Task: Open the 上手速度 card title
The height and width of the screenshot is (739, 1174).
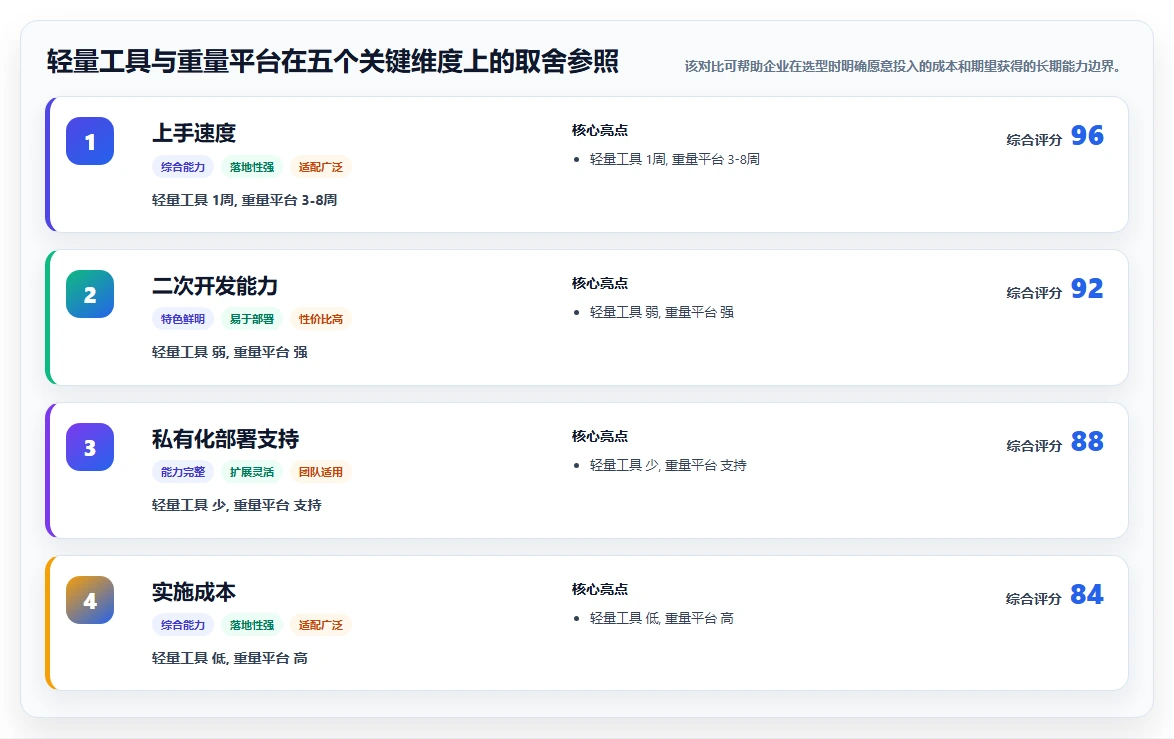Action: coord(194,133)
